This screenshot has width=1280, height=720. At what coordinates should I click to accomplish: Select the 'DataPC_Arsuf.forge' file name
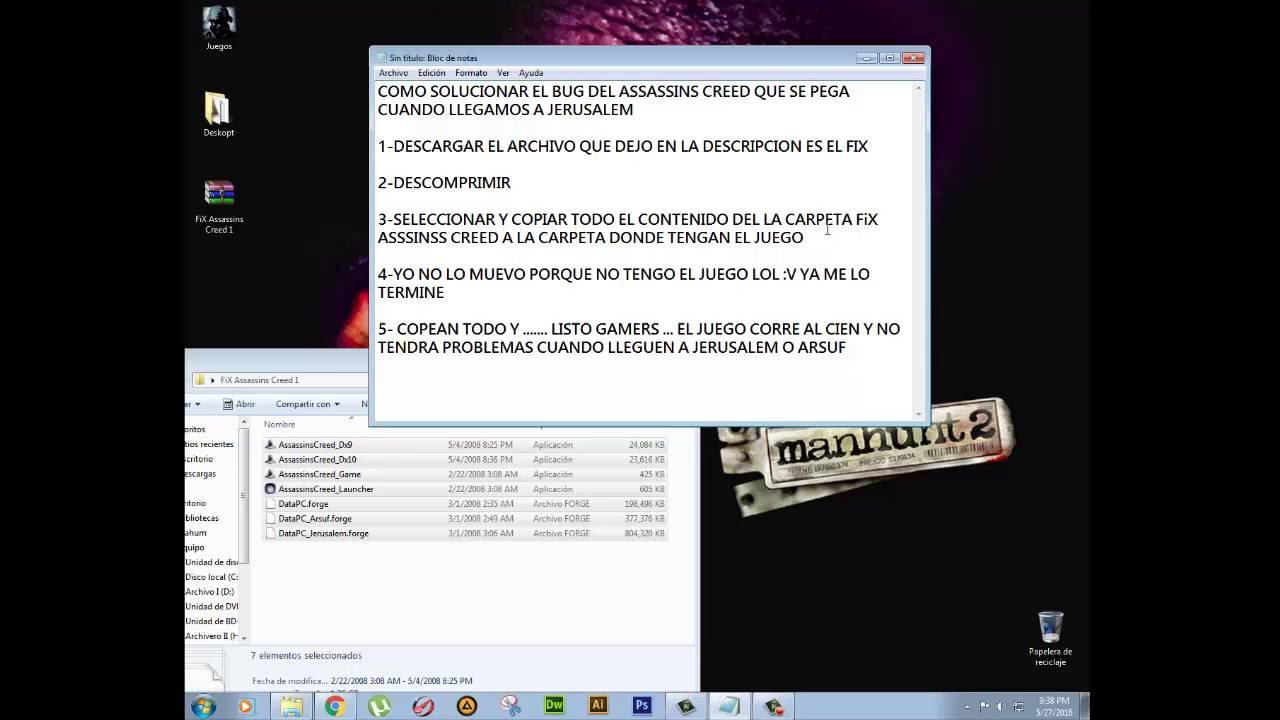[315, 519]
